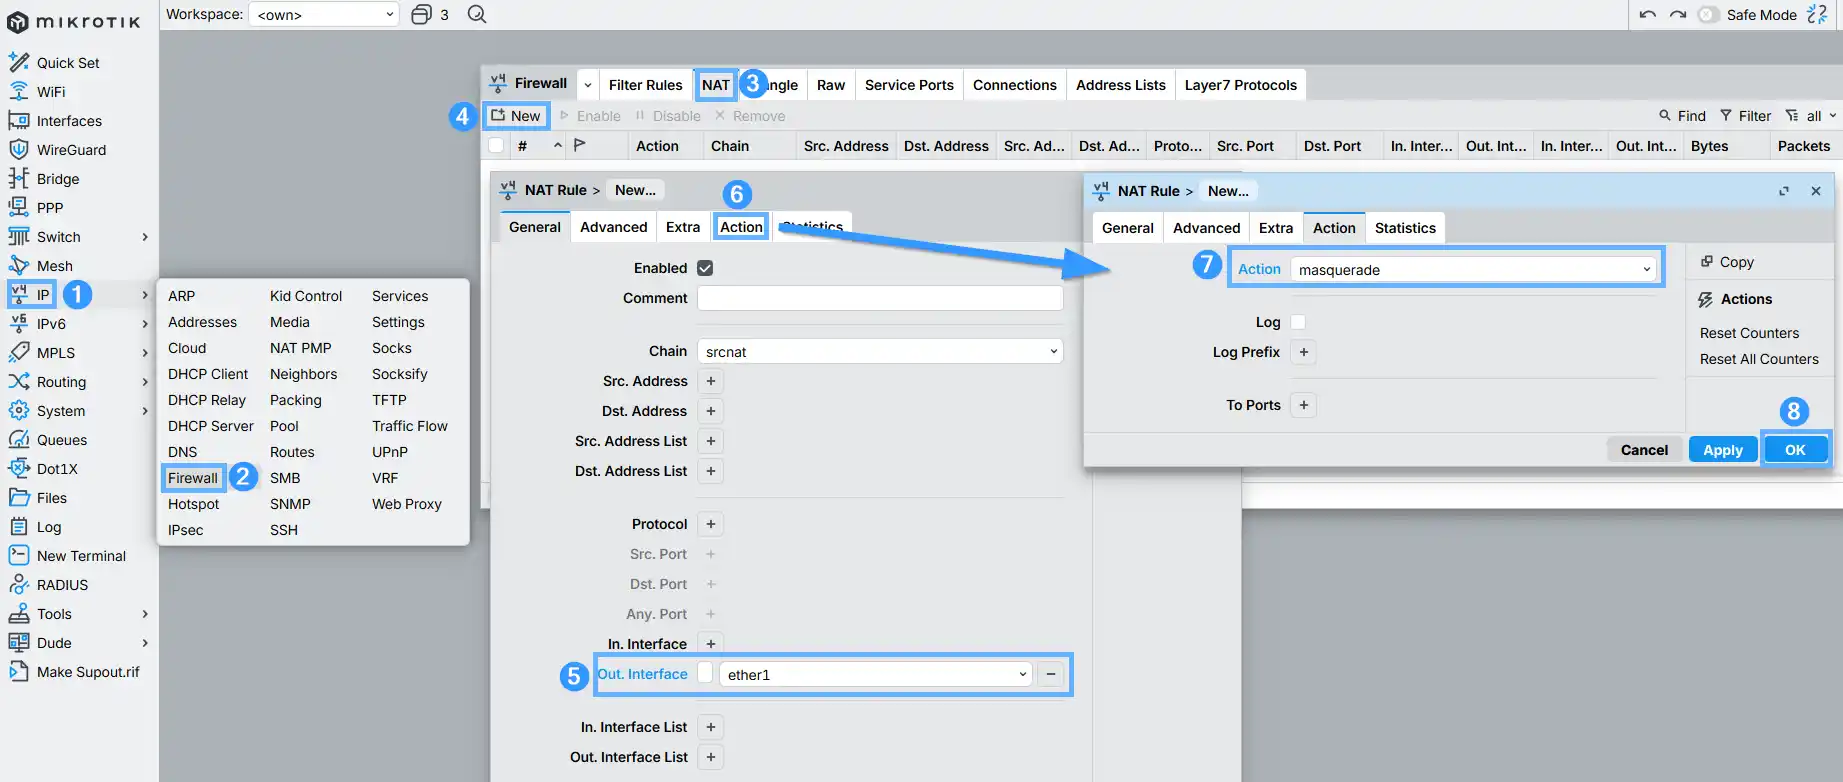Expand the Protocol field
This screenshot has height=782, width=1843.
click(x=711, y=524)
